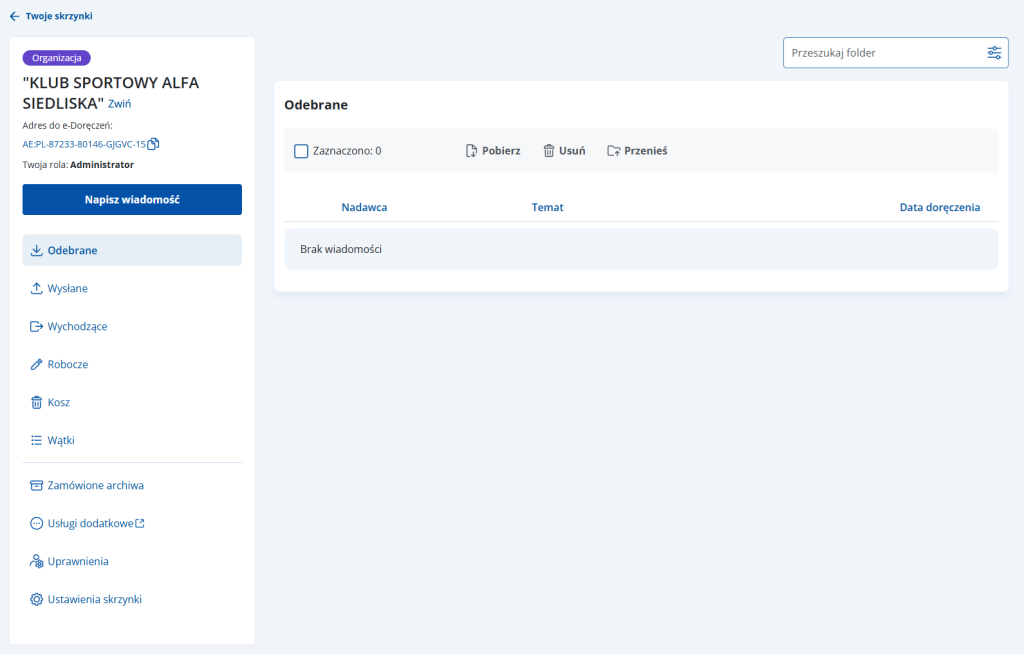Image resolution: width=1024 pixels, height=654 pixels.
Task: Open search filter settings icon
Action: point(994,53)
